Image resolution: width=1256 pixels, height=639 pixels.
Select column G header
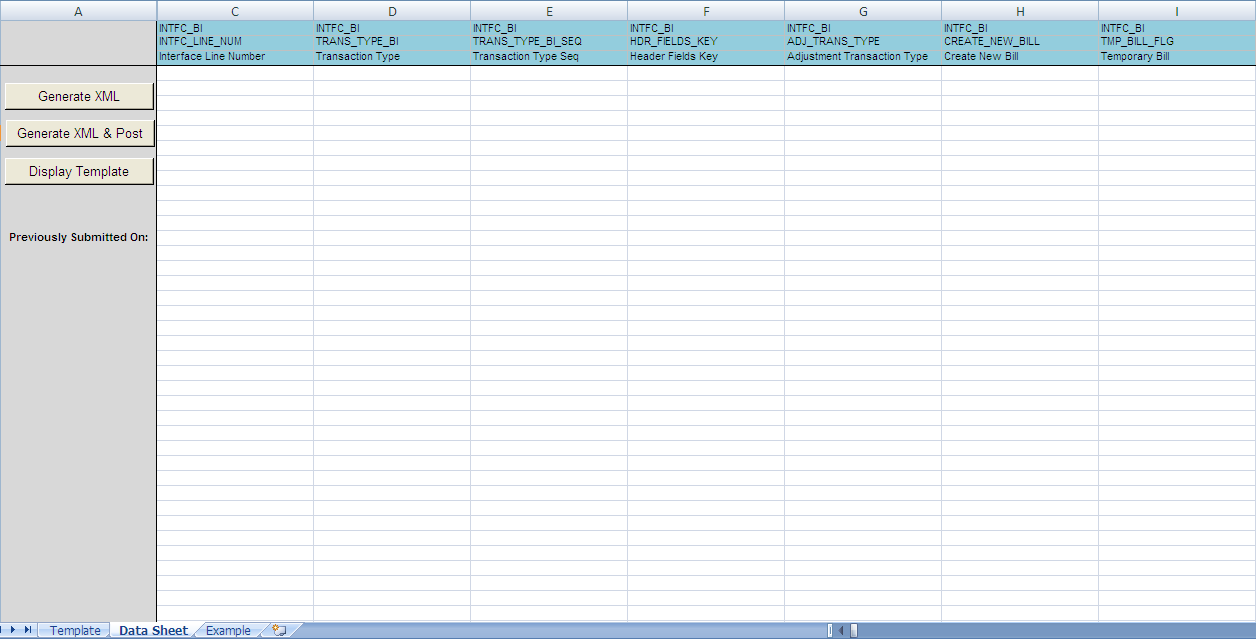[x=863, y=10]
